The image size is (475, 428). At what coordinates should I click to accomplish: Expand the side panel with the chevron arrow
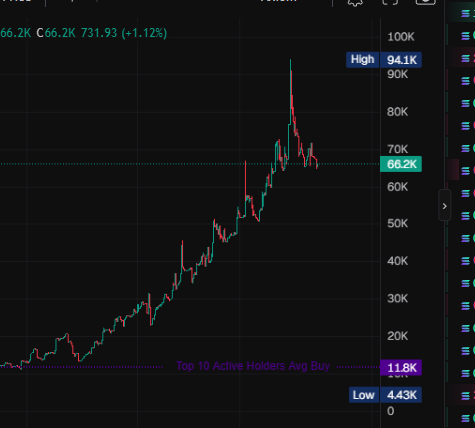(444, 206)
